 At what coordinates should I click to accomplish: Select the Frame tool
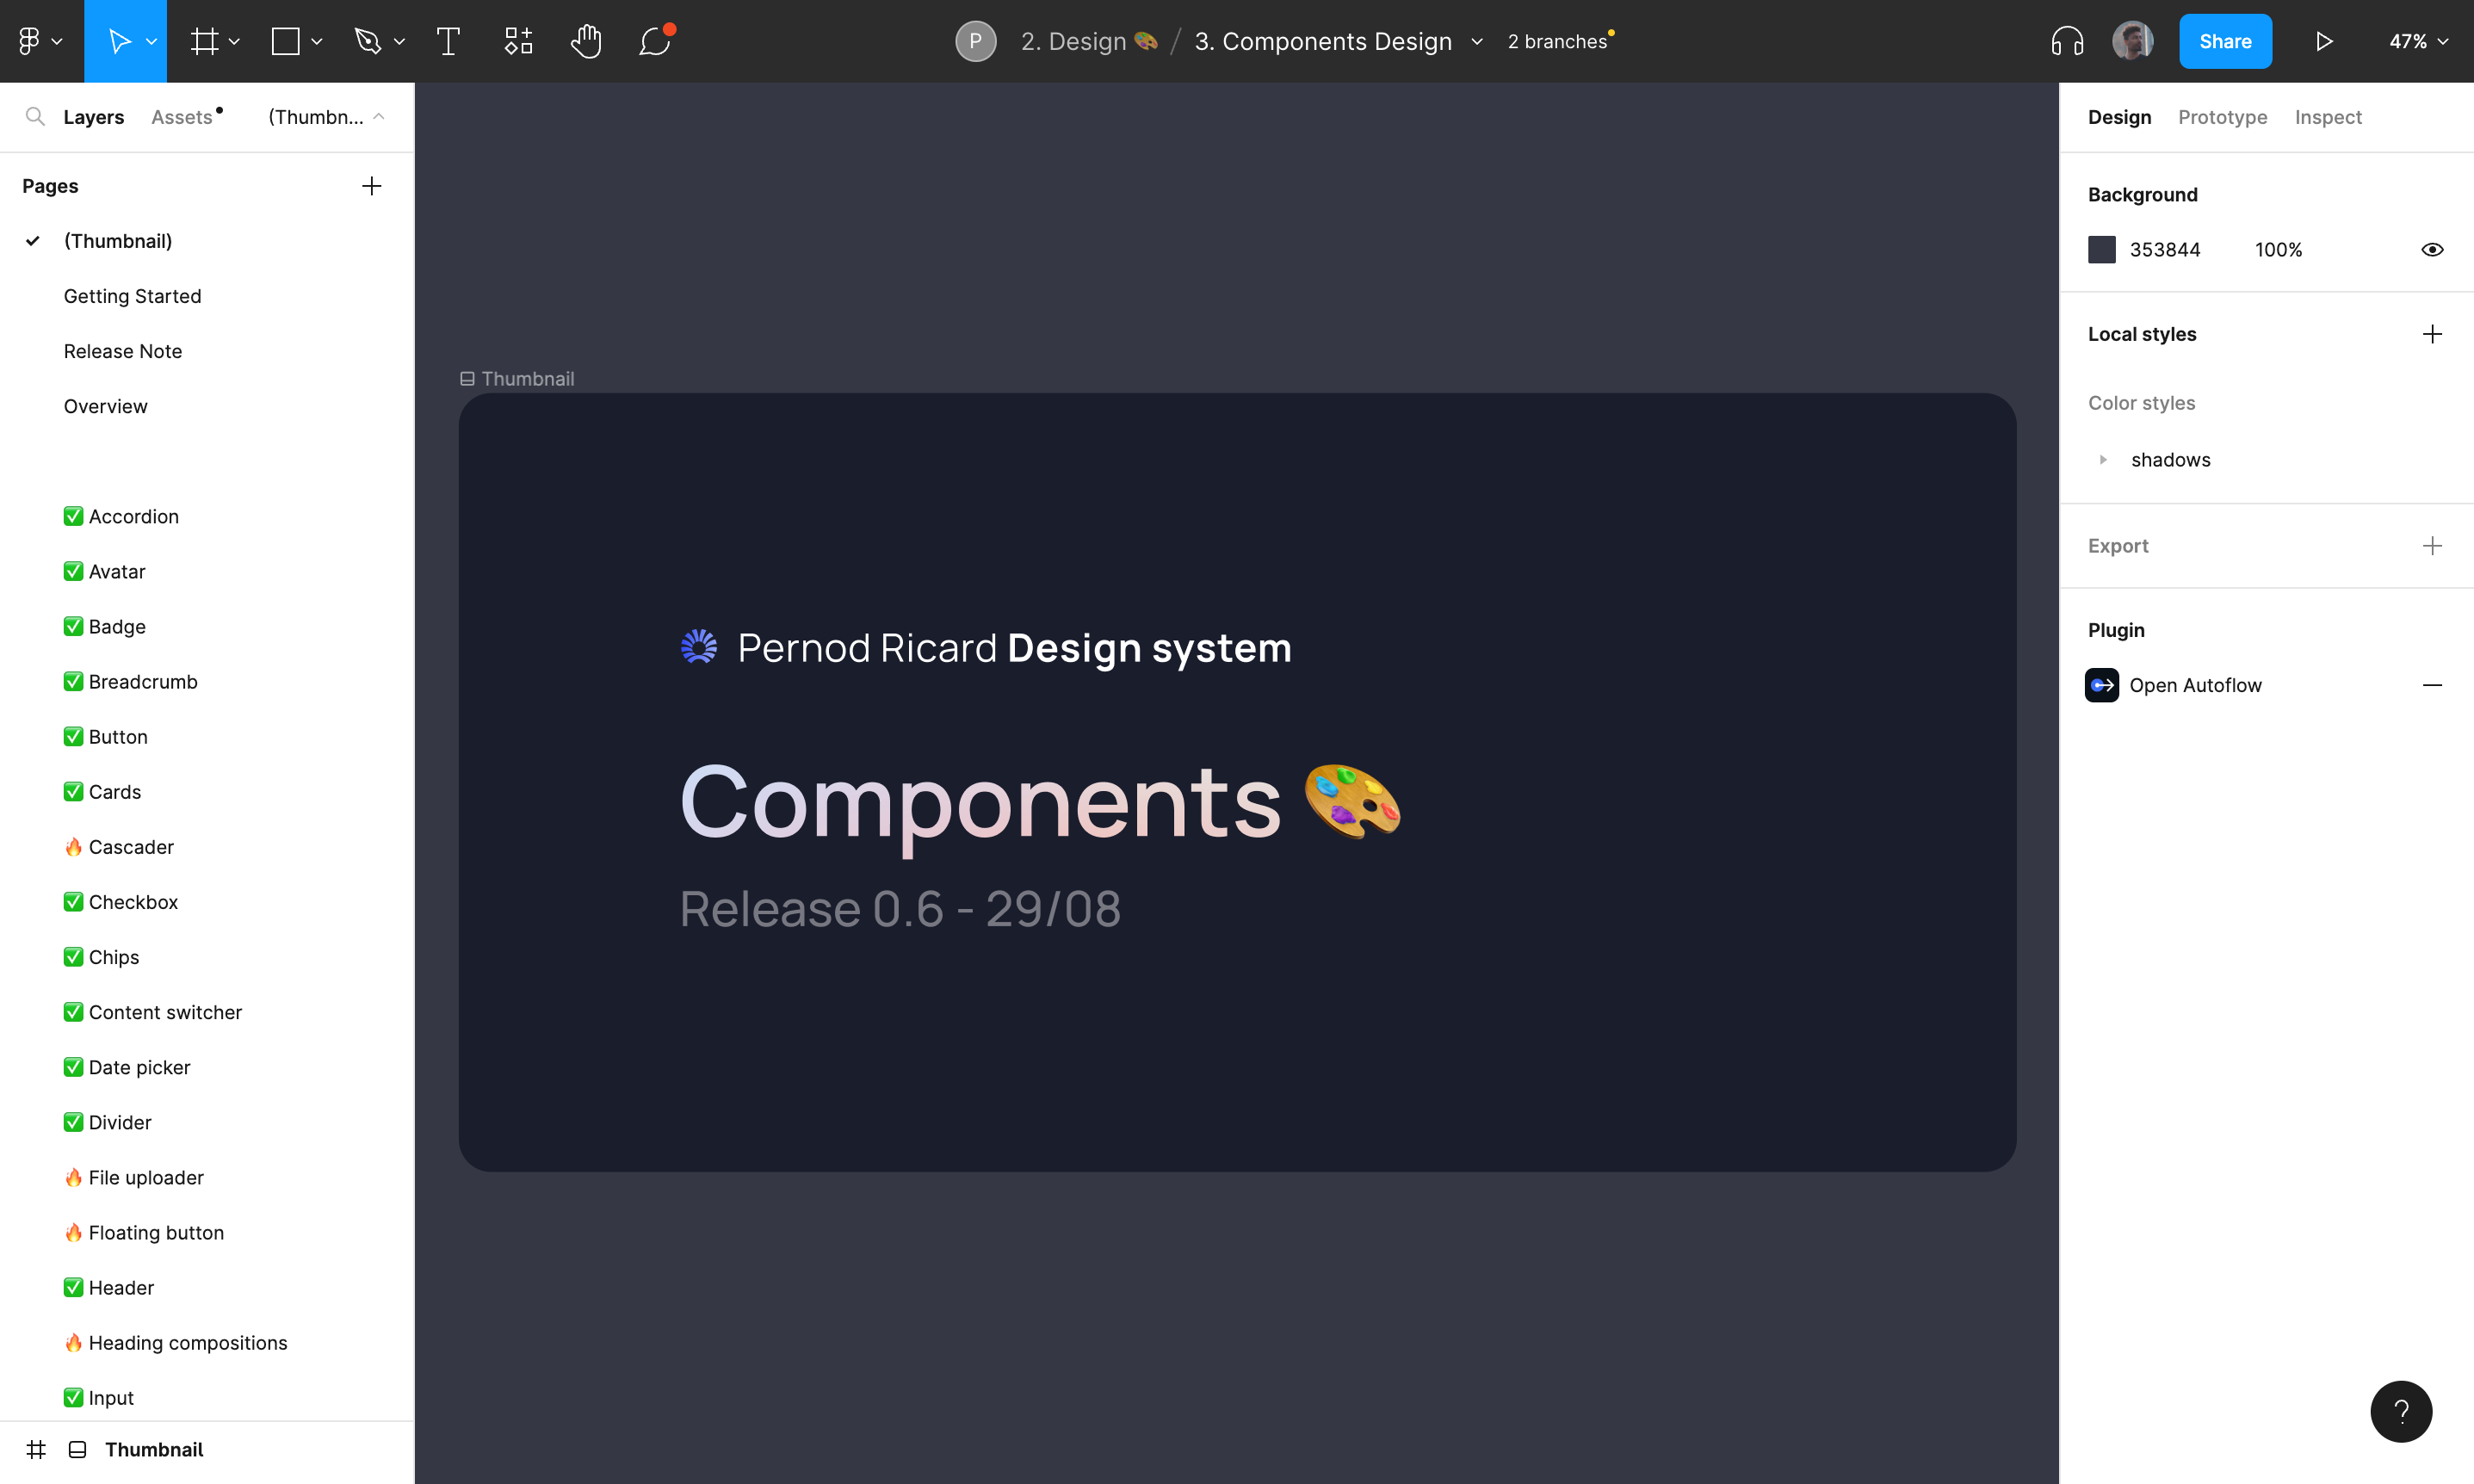point(204,41)
